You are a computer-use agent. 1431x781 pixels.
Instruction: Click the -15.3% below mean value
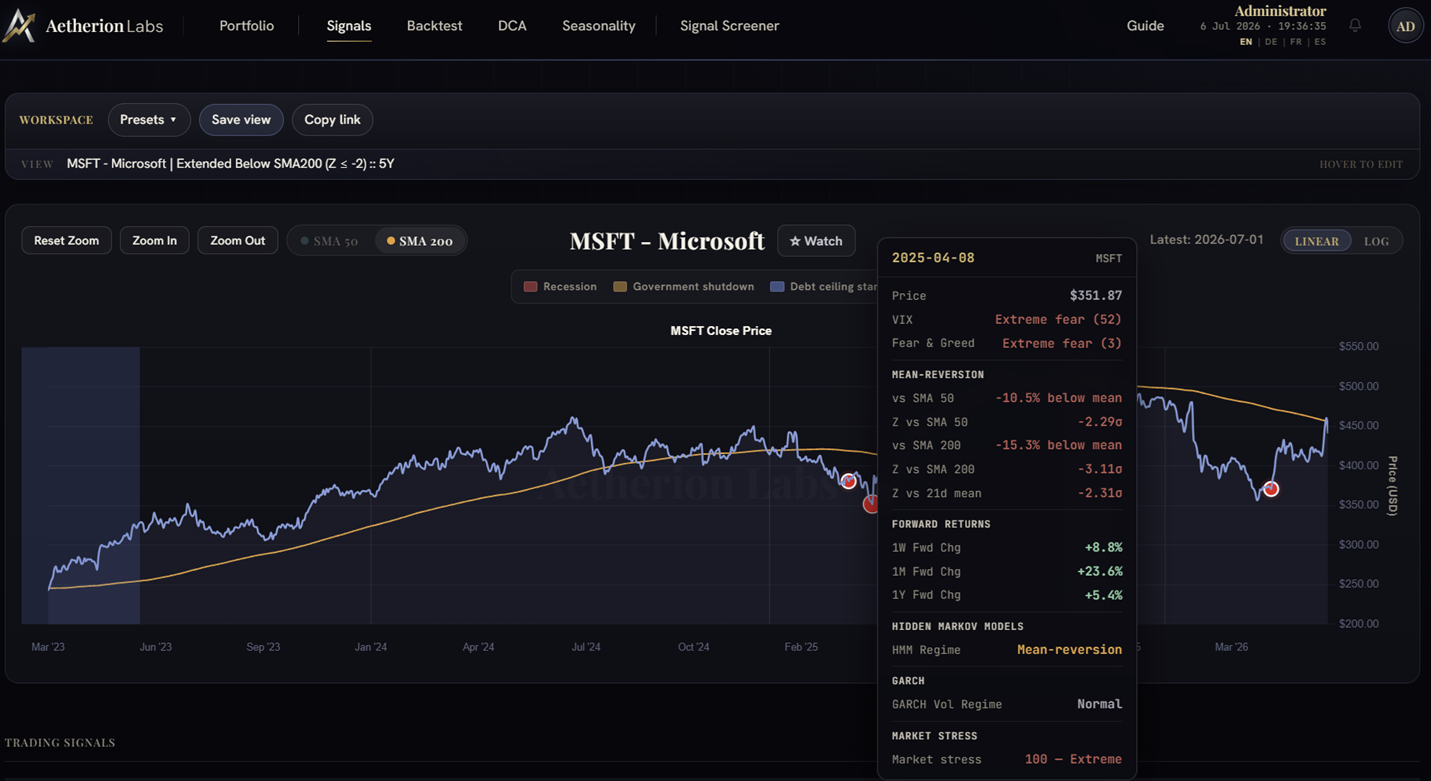click(1058, 445)
